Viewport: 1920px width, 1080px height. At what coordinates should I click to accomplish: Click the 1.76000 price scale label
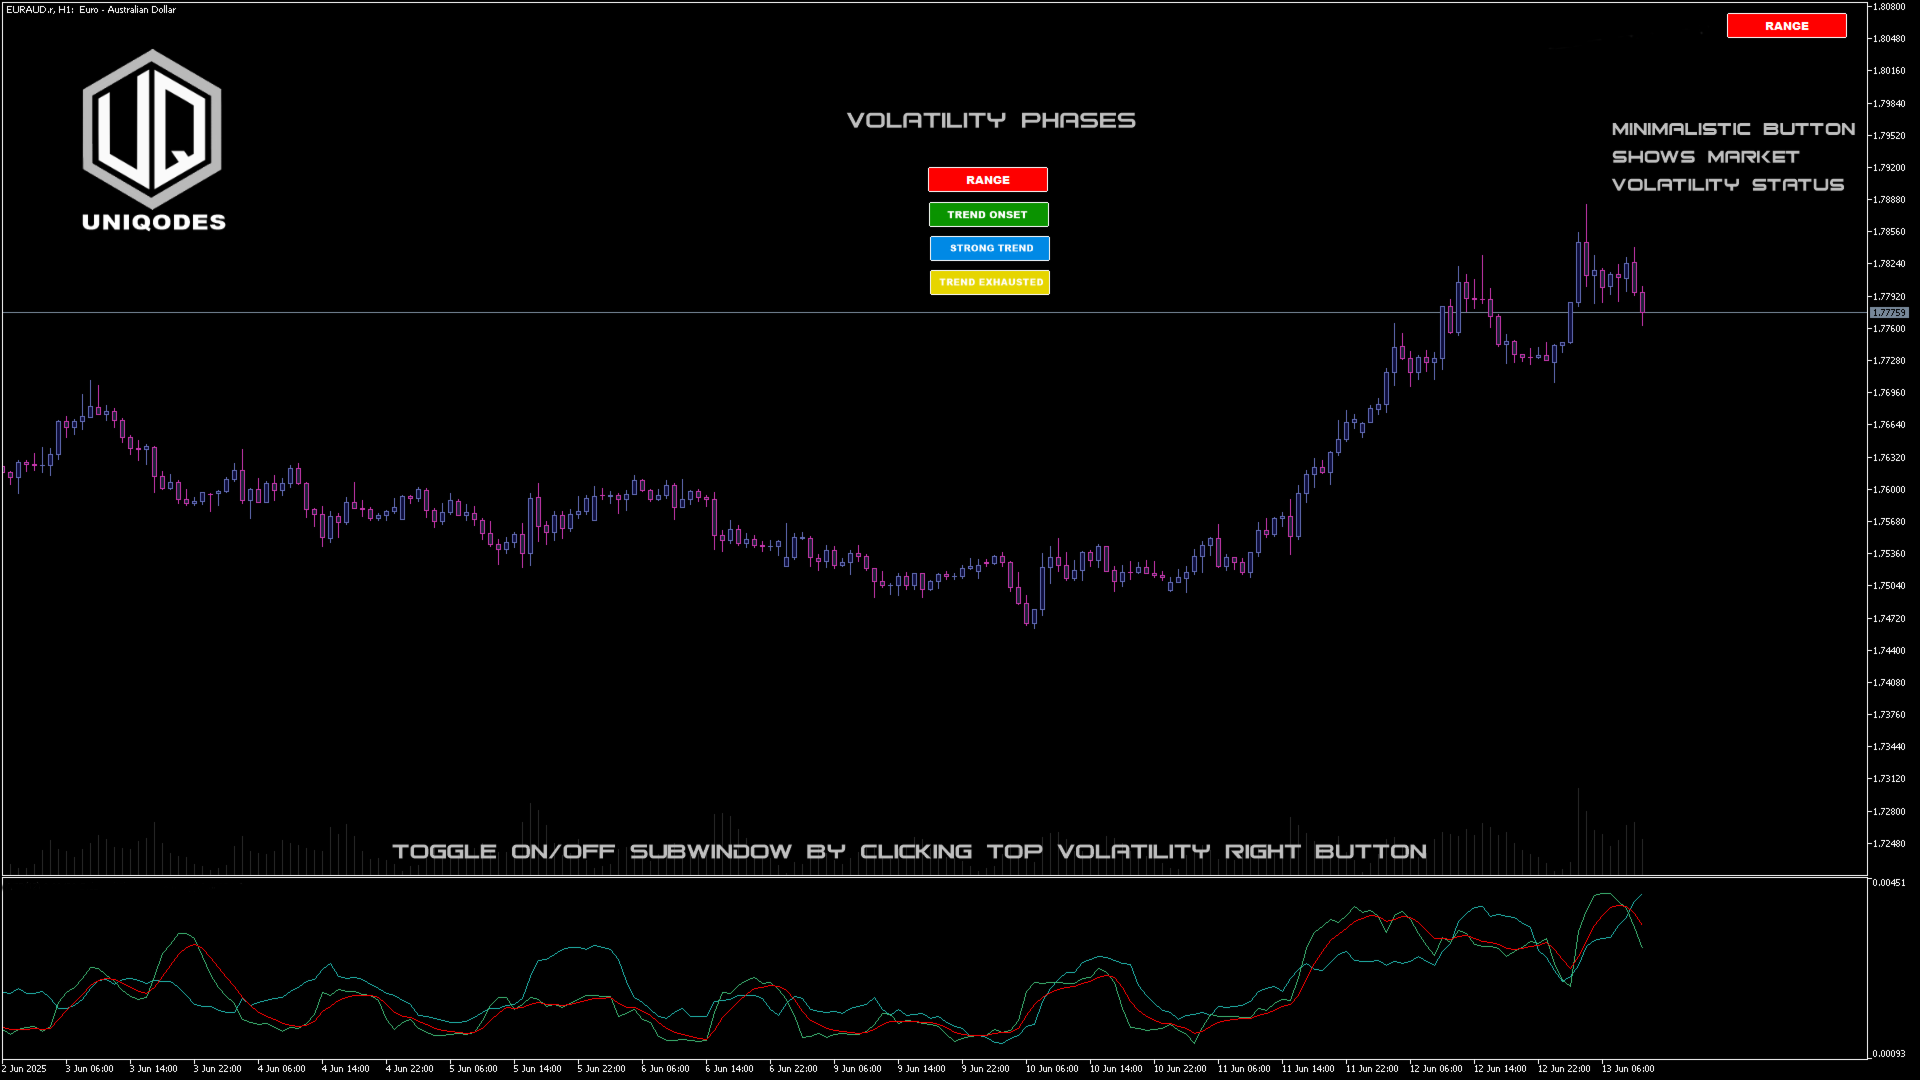[1889, 490]
